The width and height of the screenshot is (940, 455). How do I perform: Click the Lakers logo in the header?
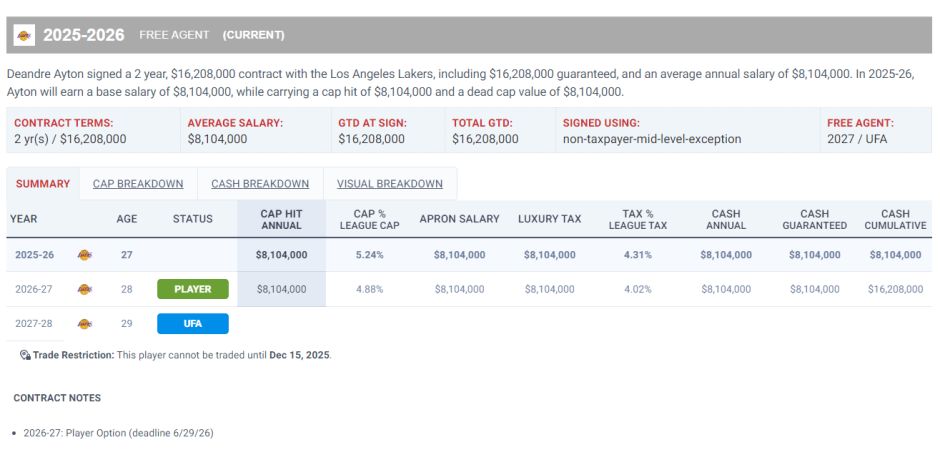coord(24,35)
